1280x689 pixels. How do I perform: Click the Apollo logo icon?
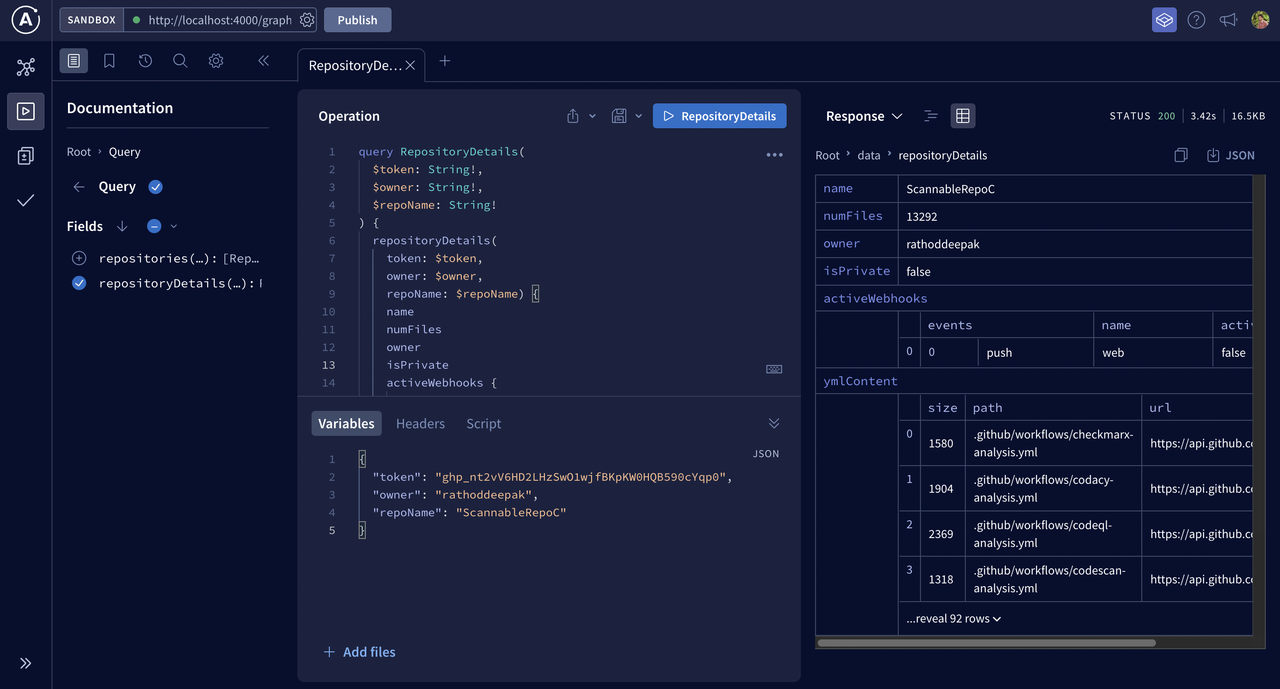pyautogui.click(x=26, y=20)
